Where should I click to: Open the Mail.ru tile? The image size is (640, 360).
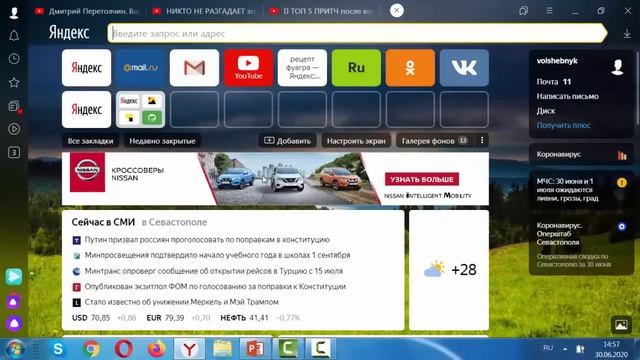coord(140,68)
